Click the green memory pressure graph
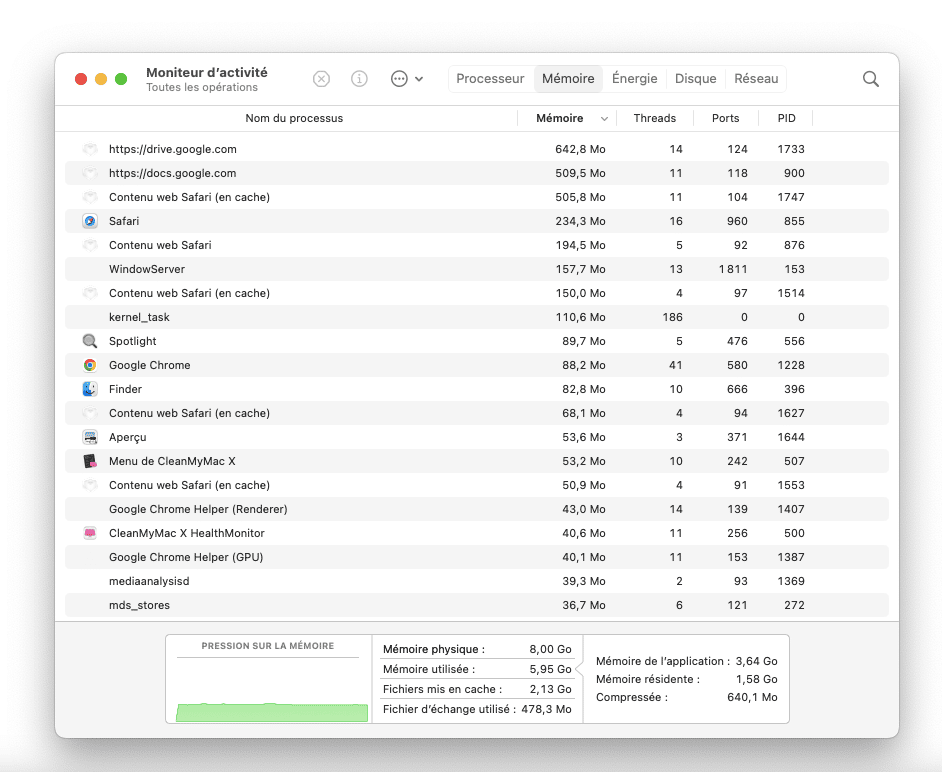The image size is (942, 772). click(x=271, y=711)
